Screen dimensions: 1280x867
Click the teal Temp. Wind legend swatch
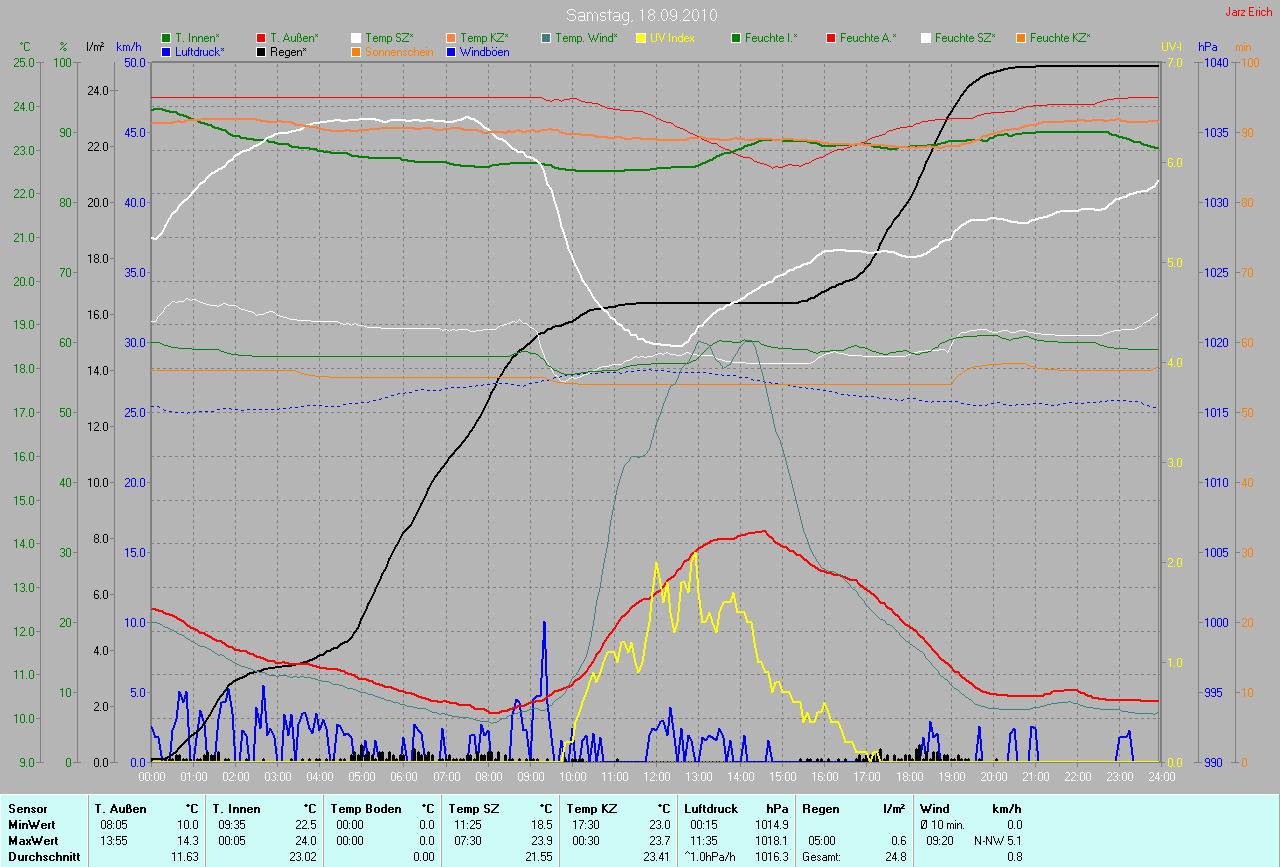point(546,38)
